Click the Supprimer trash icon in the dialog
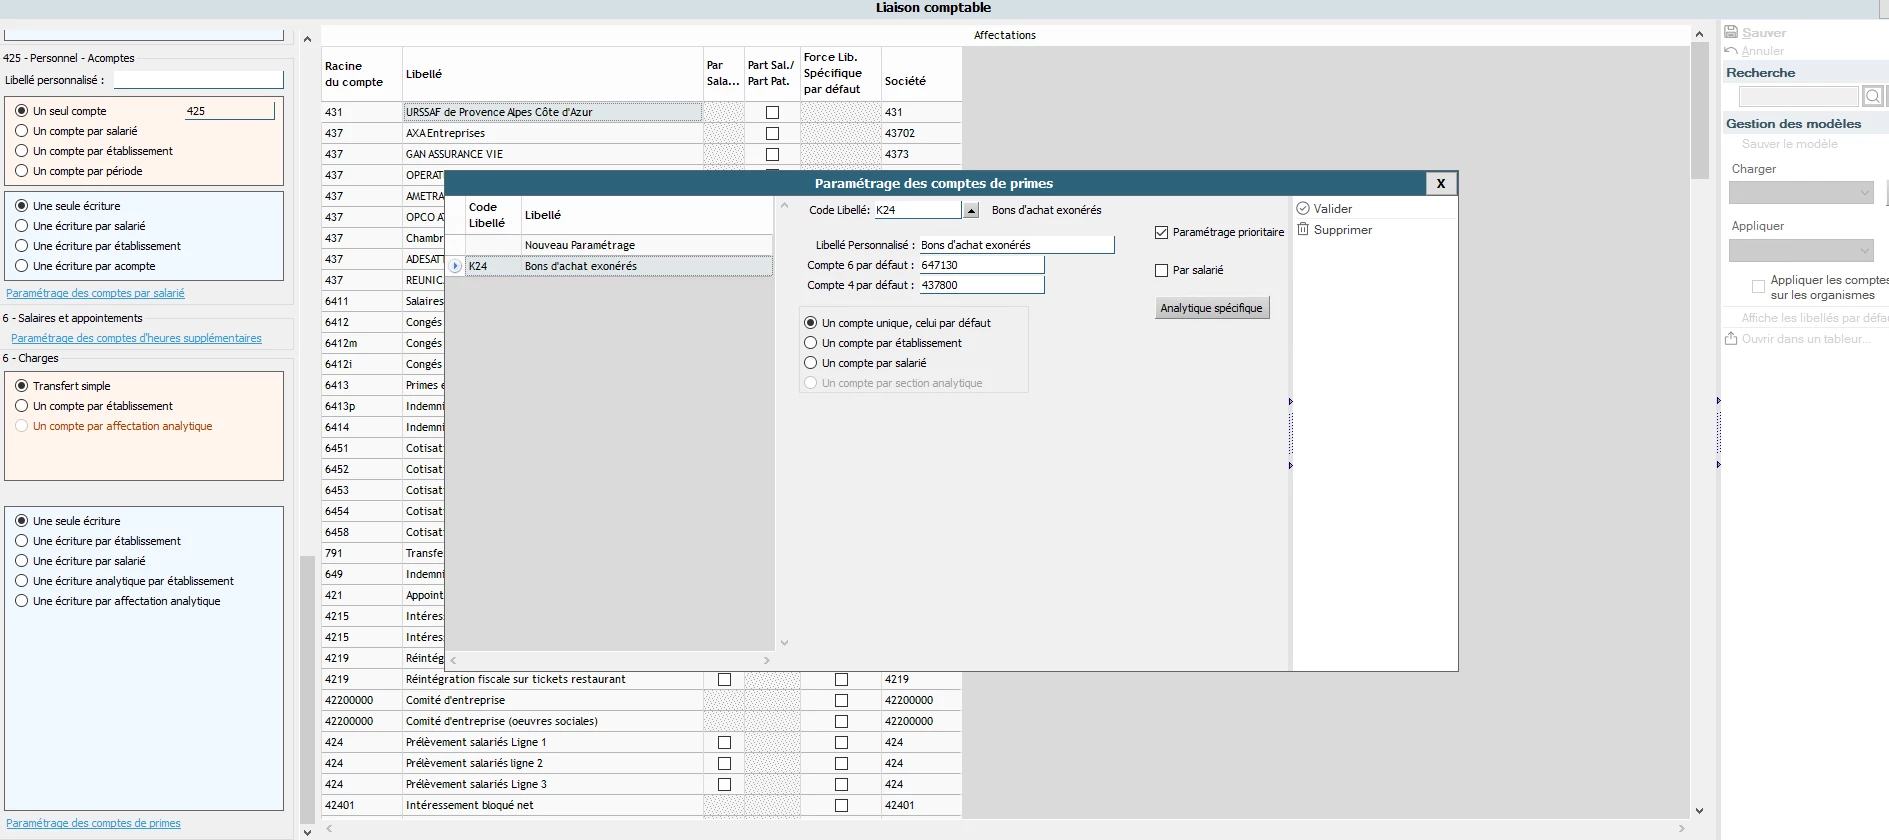Screen dimensions: 1889x840 [1303, 229]
